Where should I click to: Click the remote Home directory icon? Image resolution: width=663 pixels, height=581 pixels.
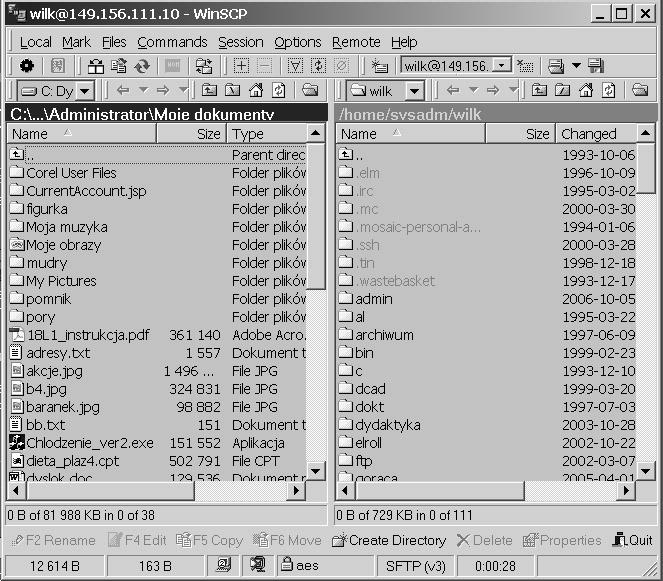tap(585, 90)
